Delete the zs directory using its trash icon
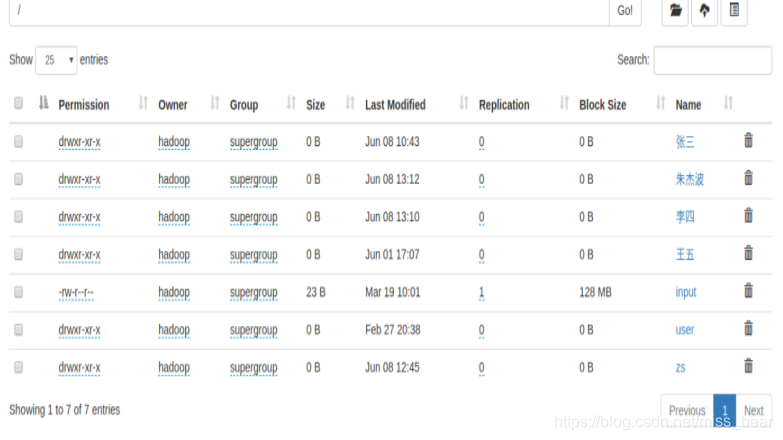The height and width of the screenshot is (440, 783). tap(748, 366)
